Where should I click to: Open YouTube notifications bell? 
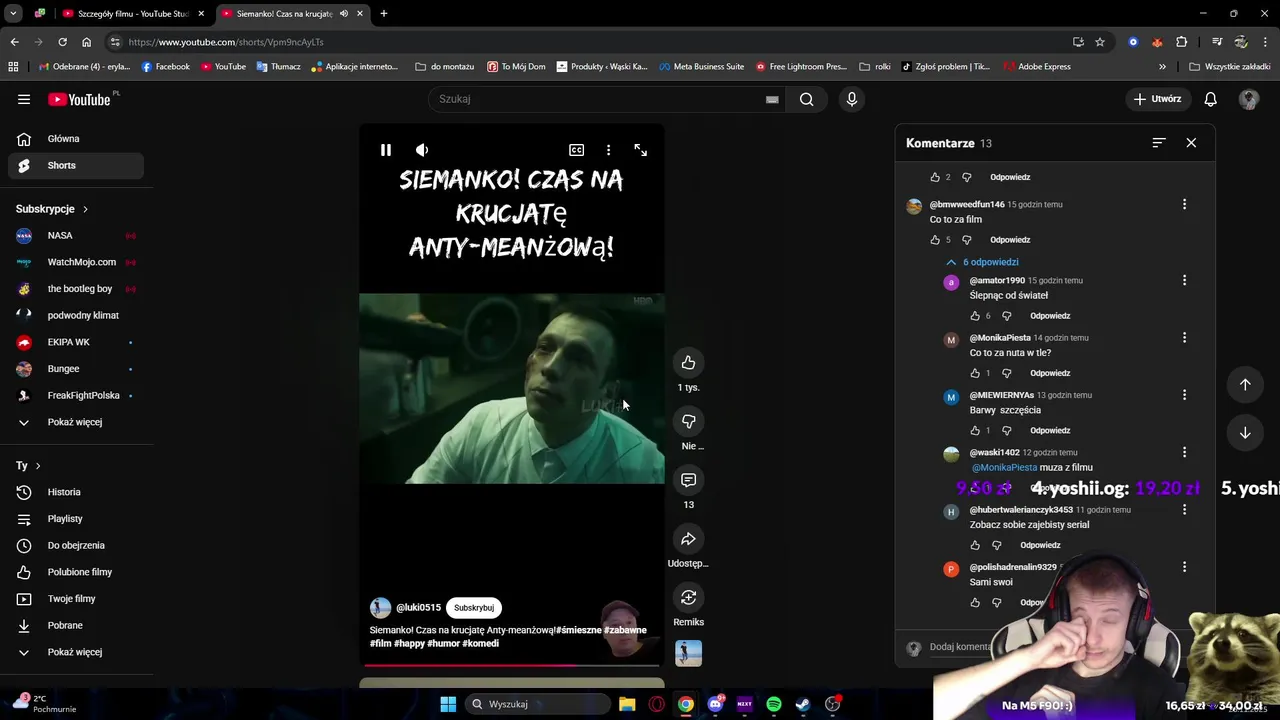pyautogui.click(x=1210, y=99)
